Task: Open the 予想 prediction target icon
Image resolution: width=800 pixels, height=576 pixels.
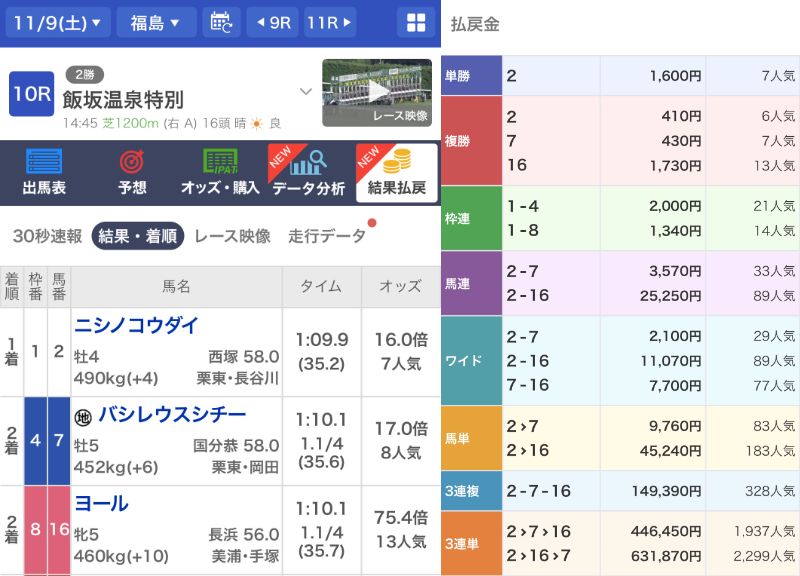Action: 132,163
